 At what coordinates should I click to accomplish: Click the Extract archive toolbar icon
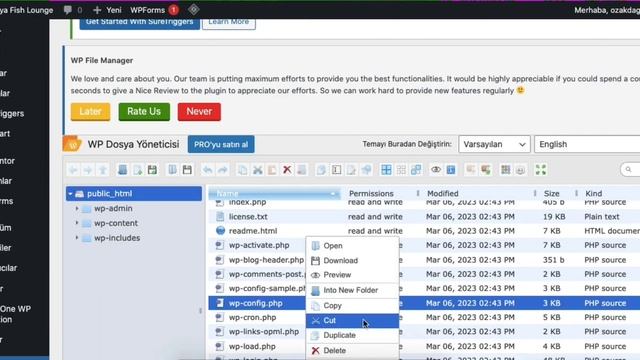(x=471, y=170)
